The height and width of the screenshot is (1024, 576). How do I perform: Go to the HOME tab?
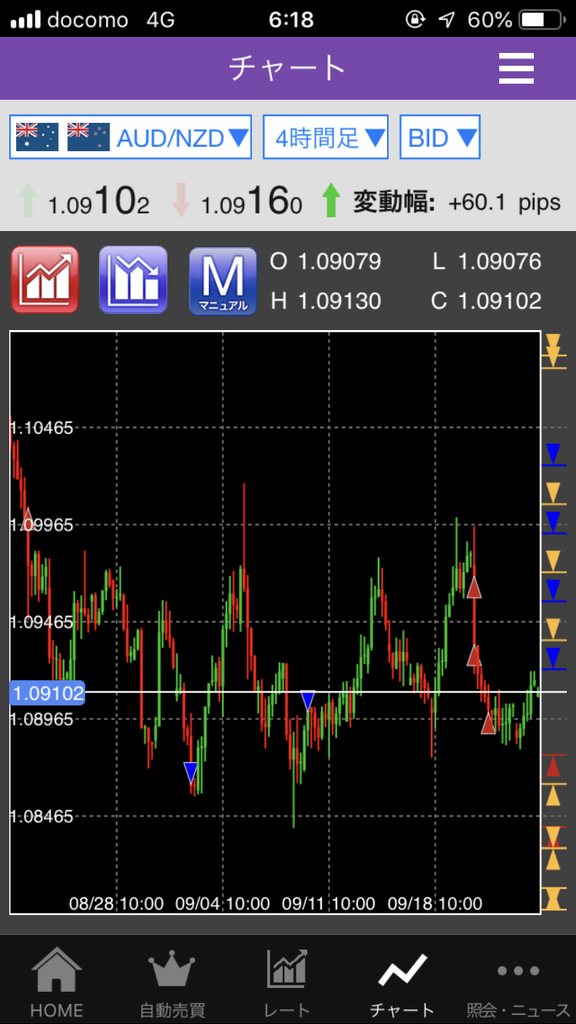[57, 982]
